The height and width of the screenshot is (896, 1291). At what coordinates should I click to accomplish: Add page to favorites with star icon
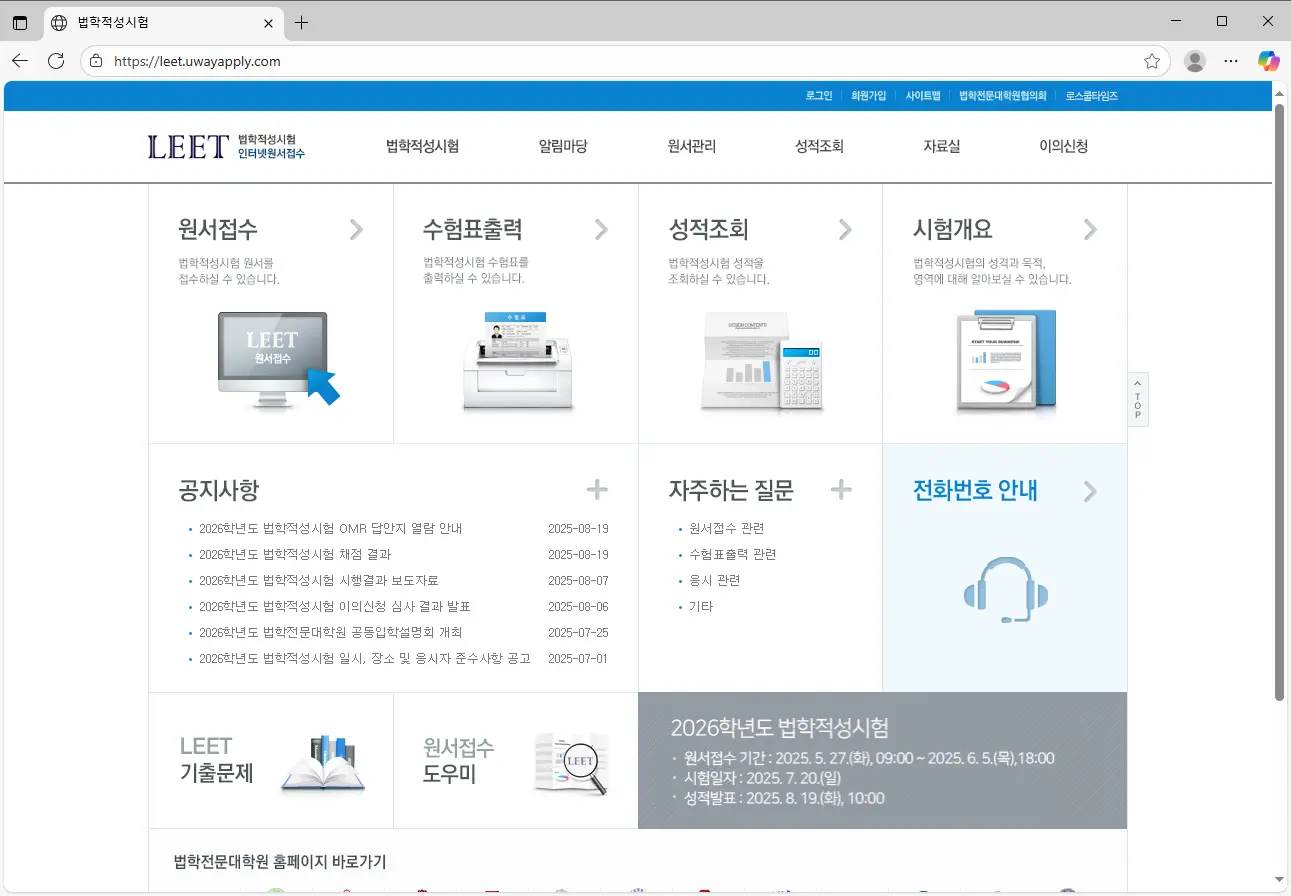tap(1152, 61)
